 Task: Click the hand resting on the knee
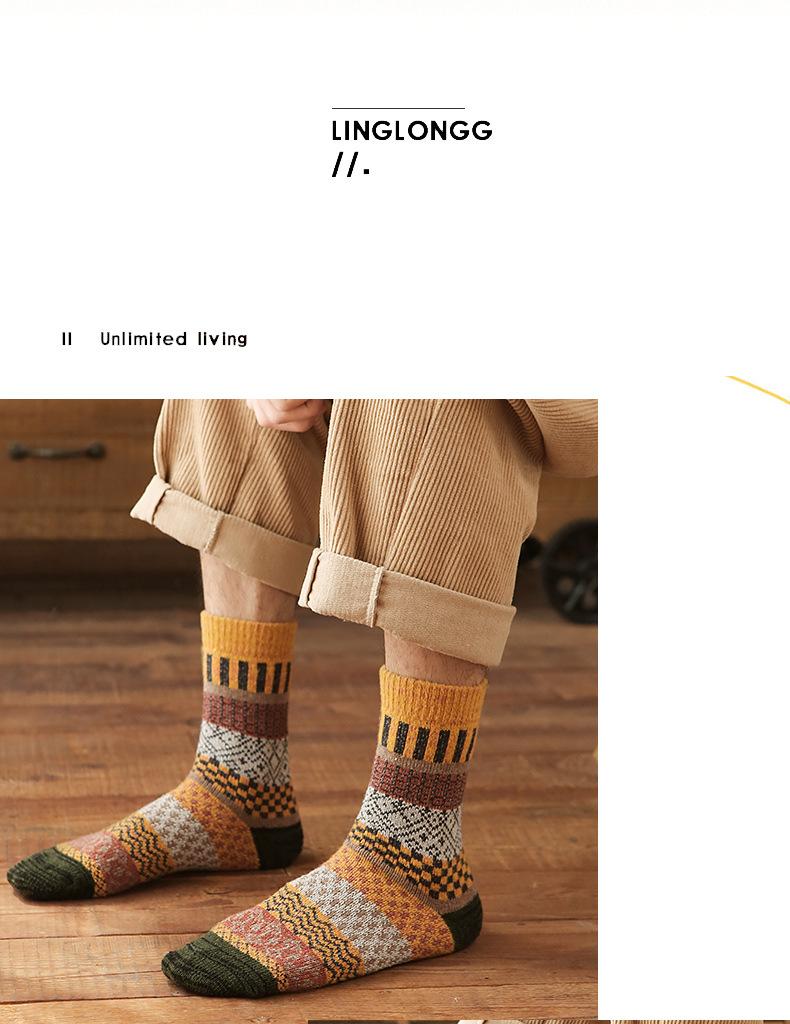(289, 414)
